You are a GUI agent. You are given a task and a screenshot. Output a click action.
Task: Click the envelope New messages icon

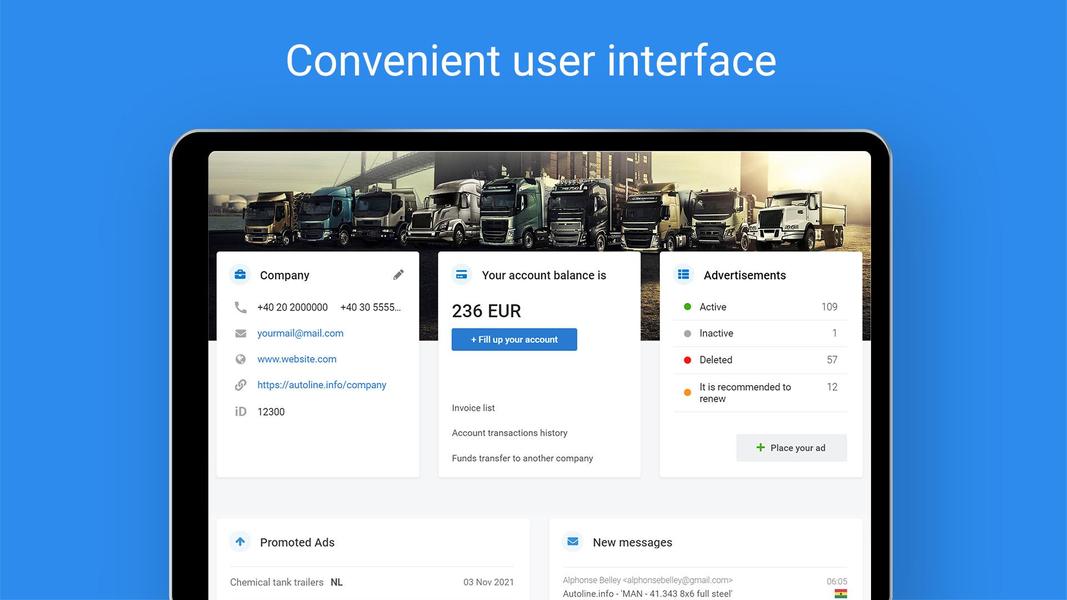pos(573,542)
